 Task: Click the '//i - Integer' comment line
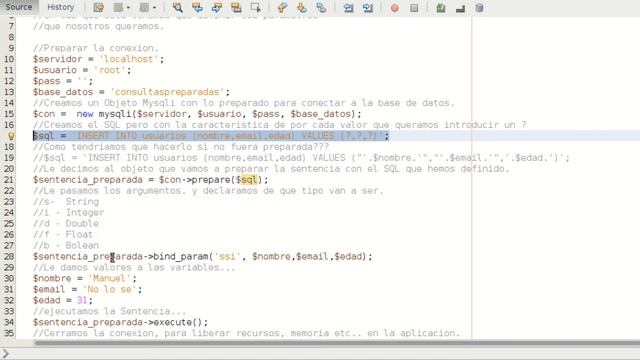coord(69,213)
